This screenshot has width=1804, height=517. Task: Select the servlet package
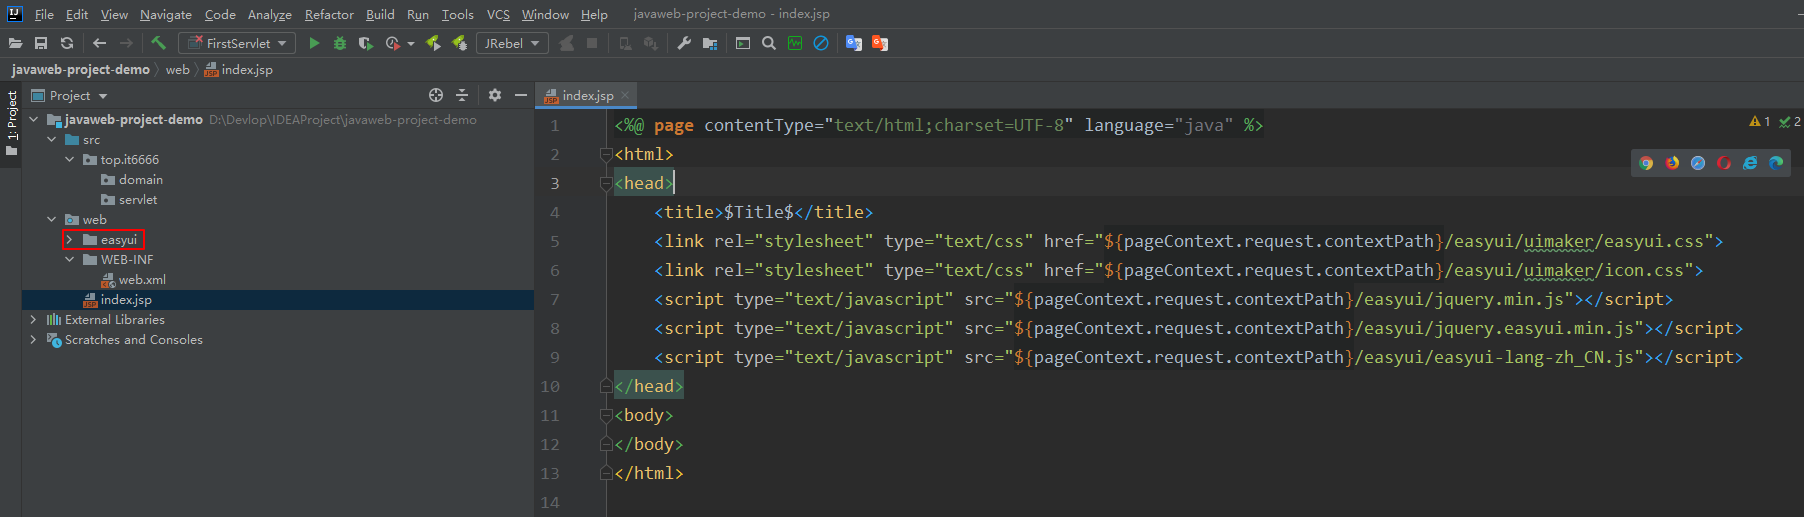pyautogui.click(x=138, y=200)
